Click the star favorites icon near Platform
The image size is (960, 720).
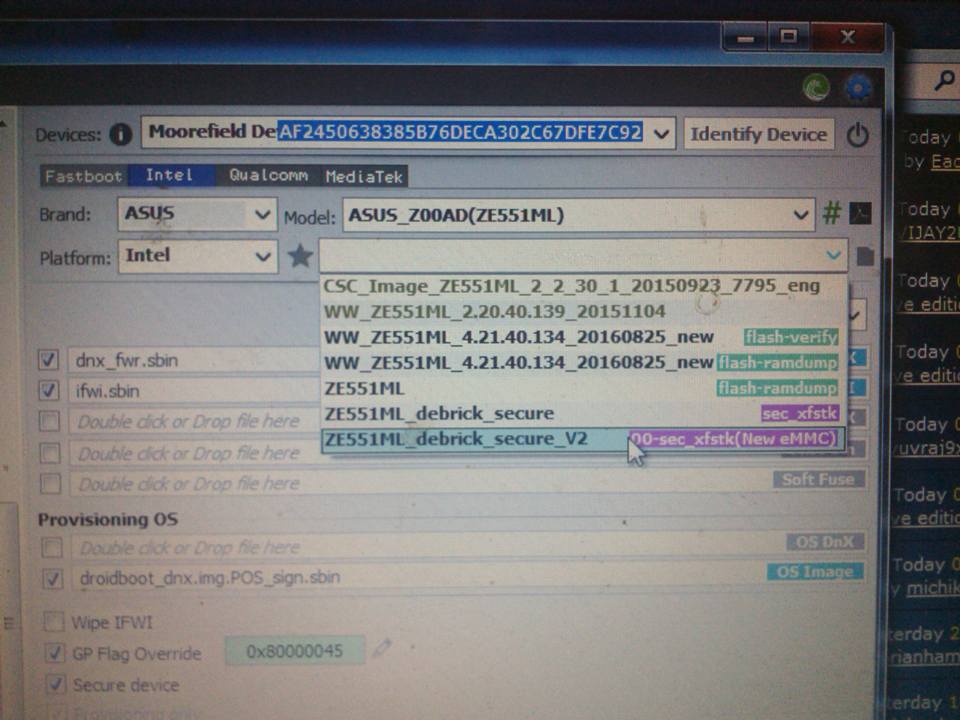(x=300, y=256)
